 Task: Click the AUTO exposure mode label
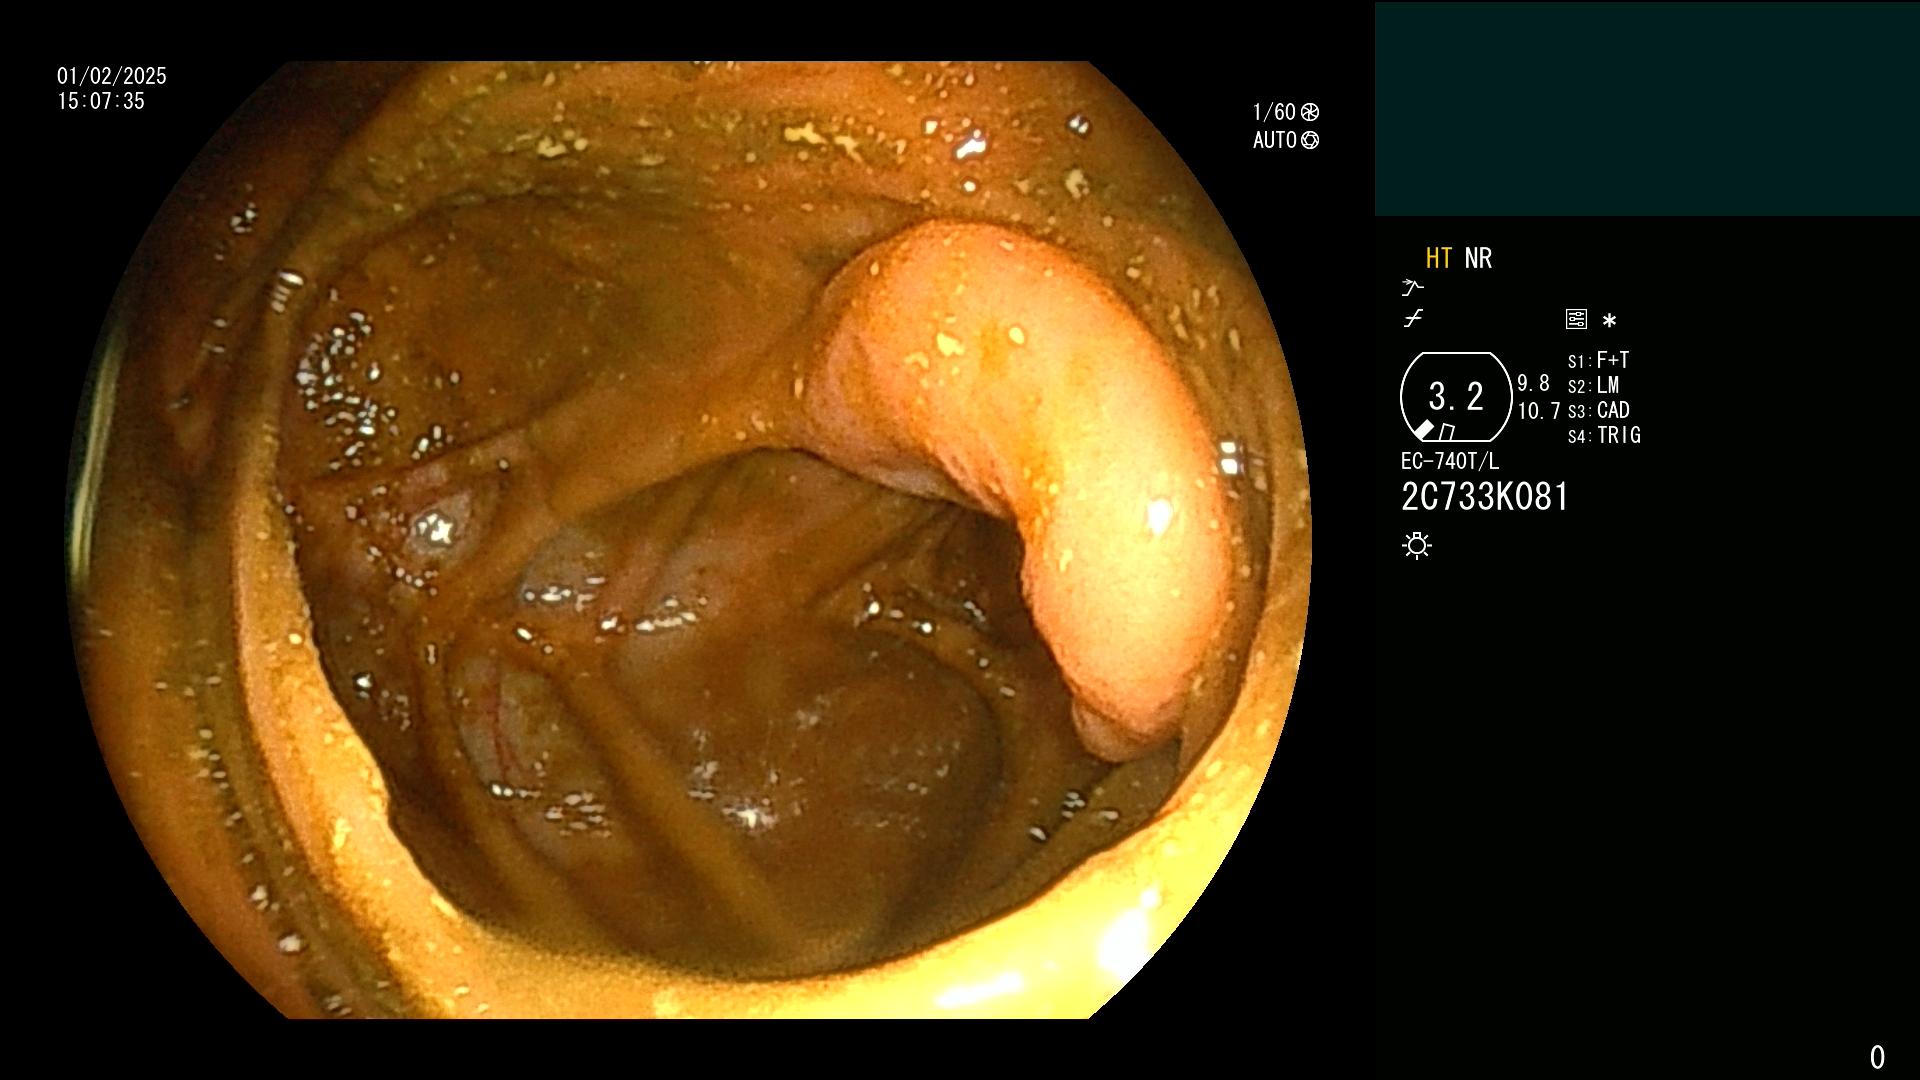[1275, 140]
